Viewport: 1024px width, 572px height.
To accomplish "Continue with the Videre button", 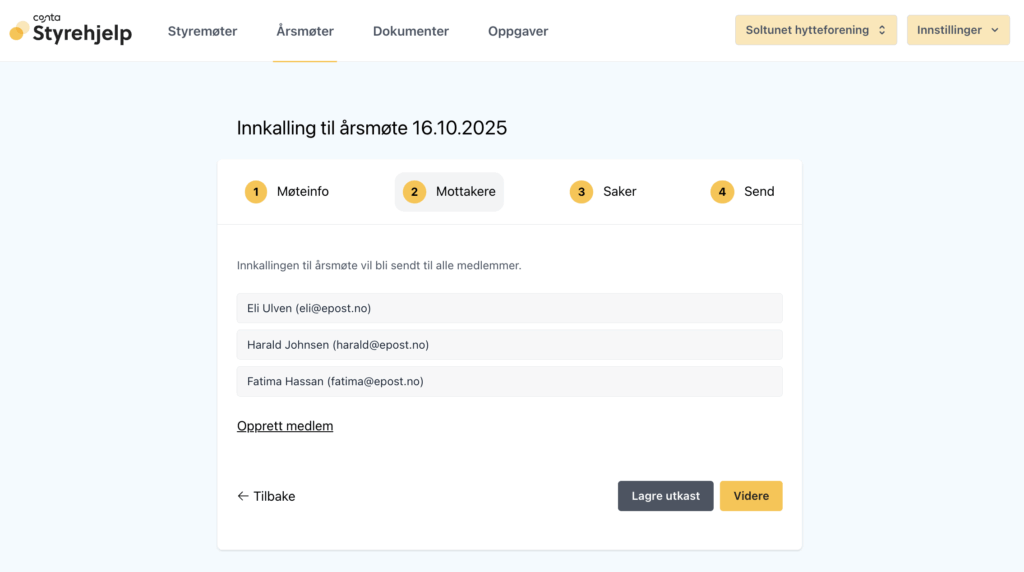I will [750, 496].
